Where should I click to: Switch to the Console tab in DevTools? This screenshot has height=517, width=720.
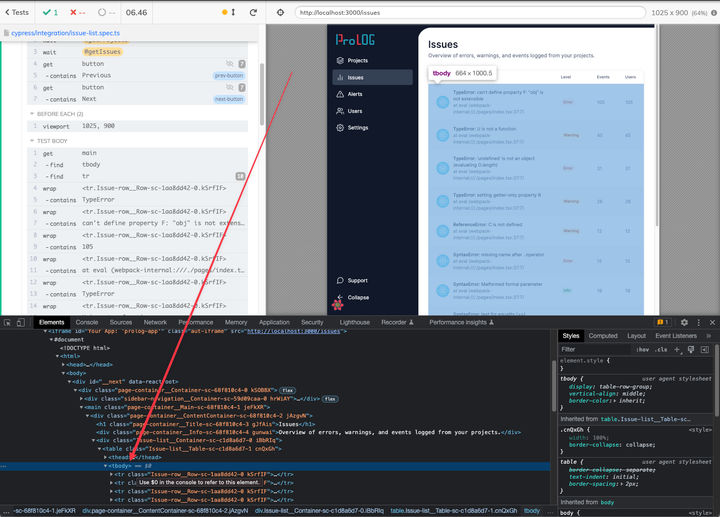87,322
